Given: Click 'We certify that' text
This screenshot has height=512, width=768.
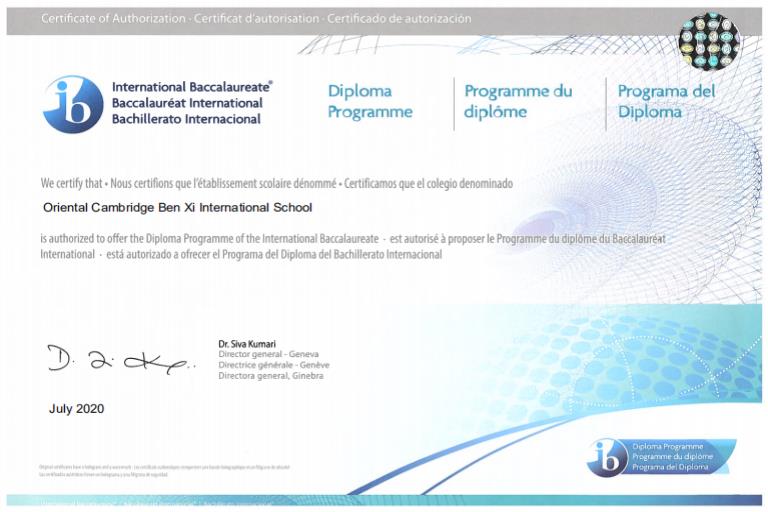Looking at the screenshot, I should (72, 183).
